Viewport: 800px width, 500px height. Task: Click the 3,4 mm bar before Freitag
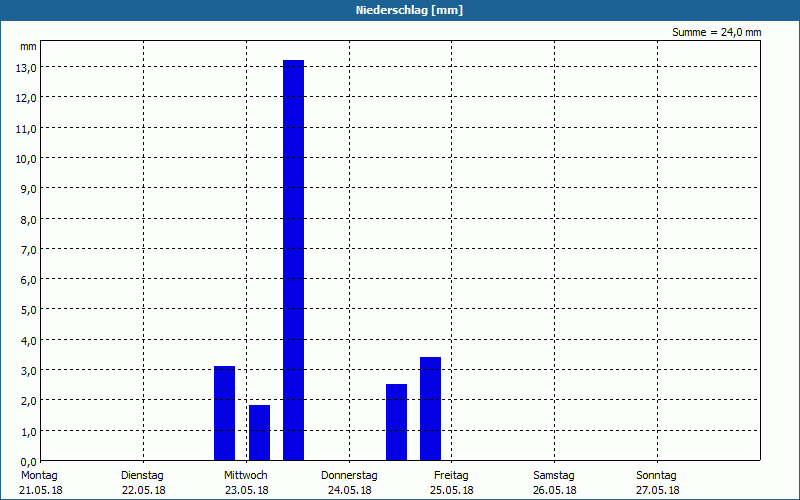pos(431,409)
